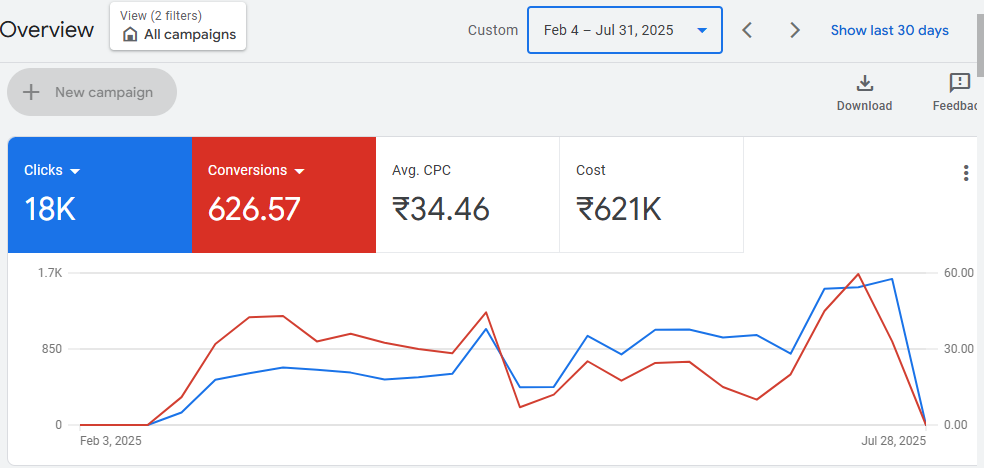Click the Overview page heading

pos(47,30)
